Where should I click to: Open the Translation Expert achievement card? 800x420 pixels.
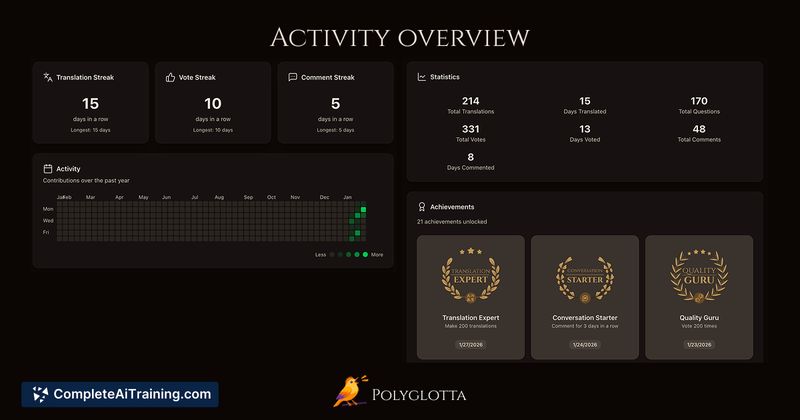coord(470,297)
